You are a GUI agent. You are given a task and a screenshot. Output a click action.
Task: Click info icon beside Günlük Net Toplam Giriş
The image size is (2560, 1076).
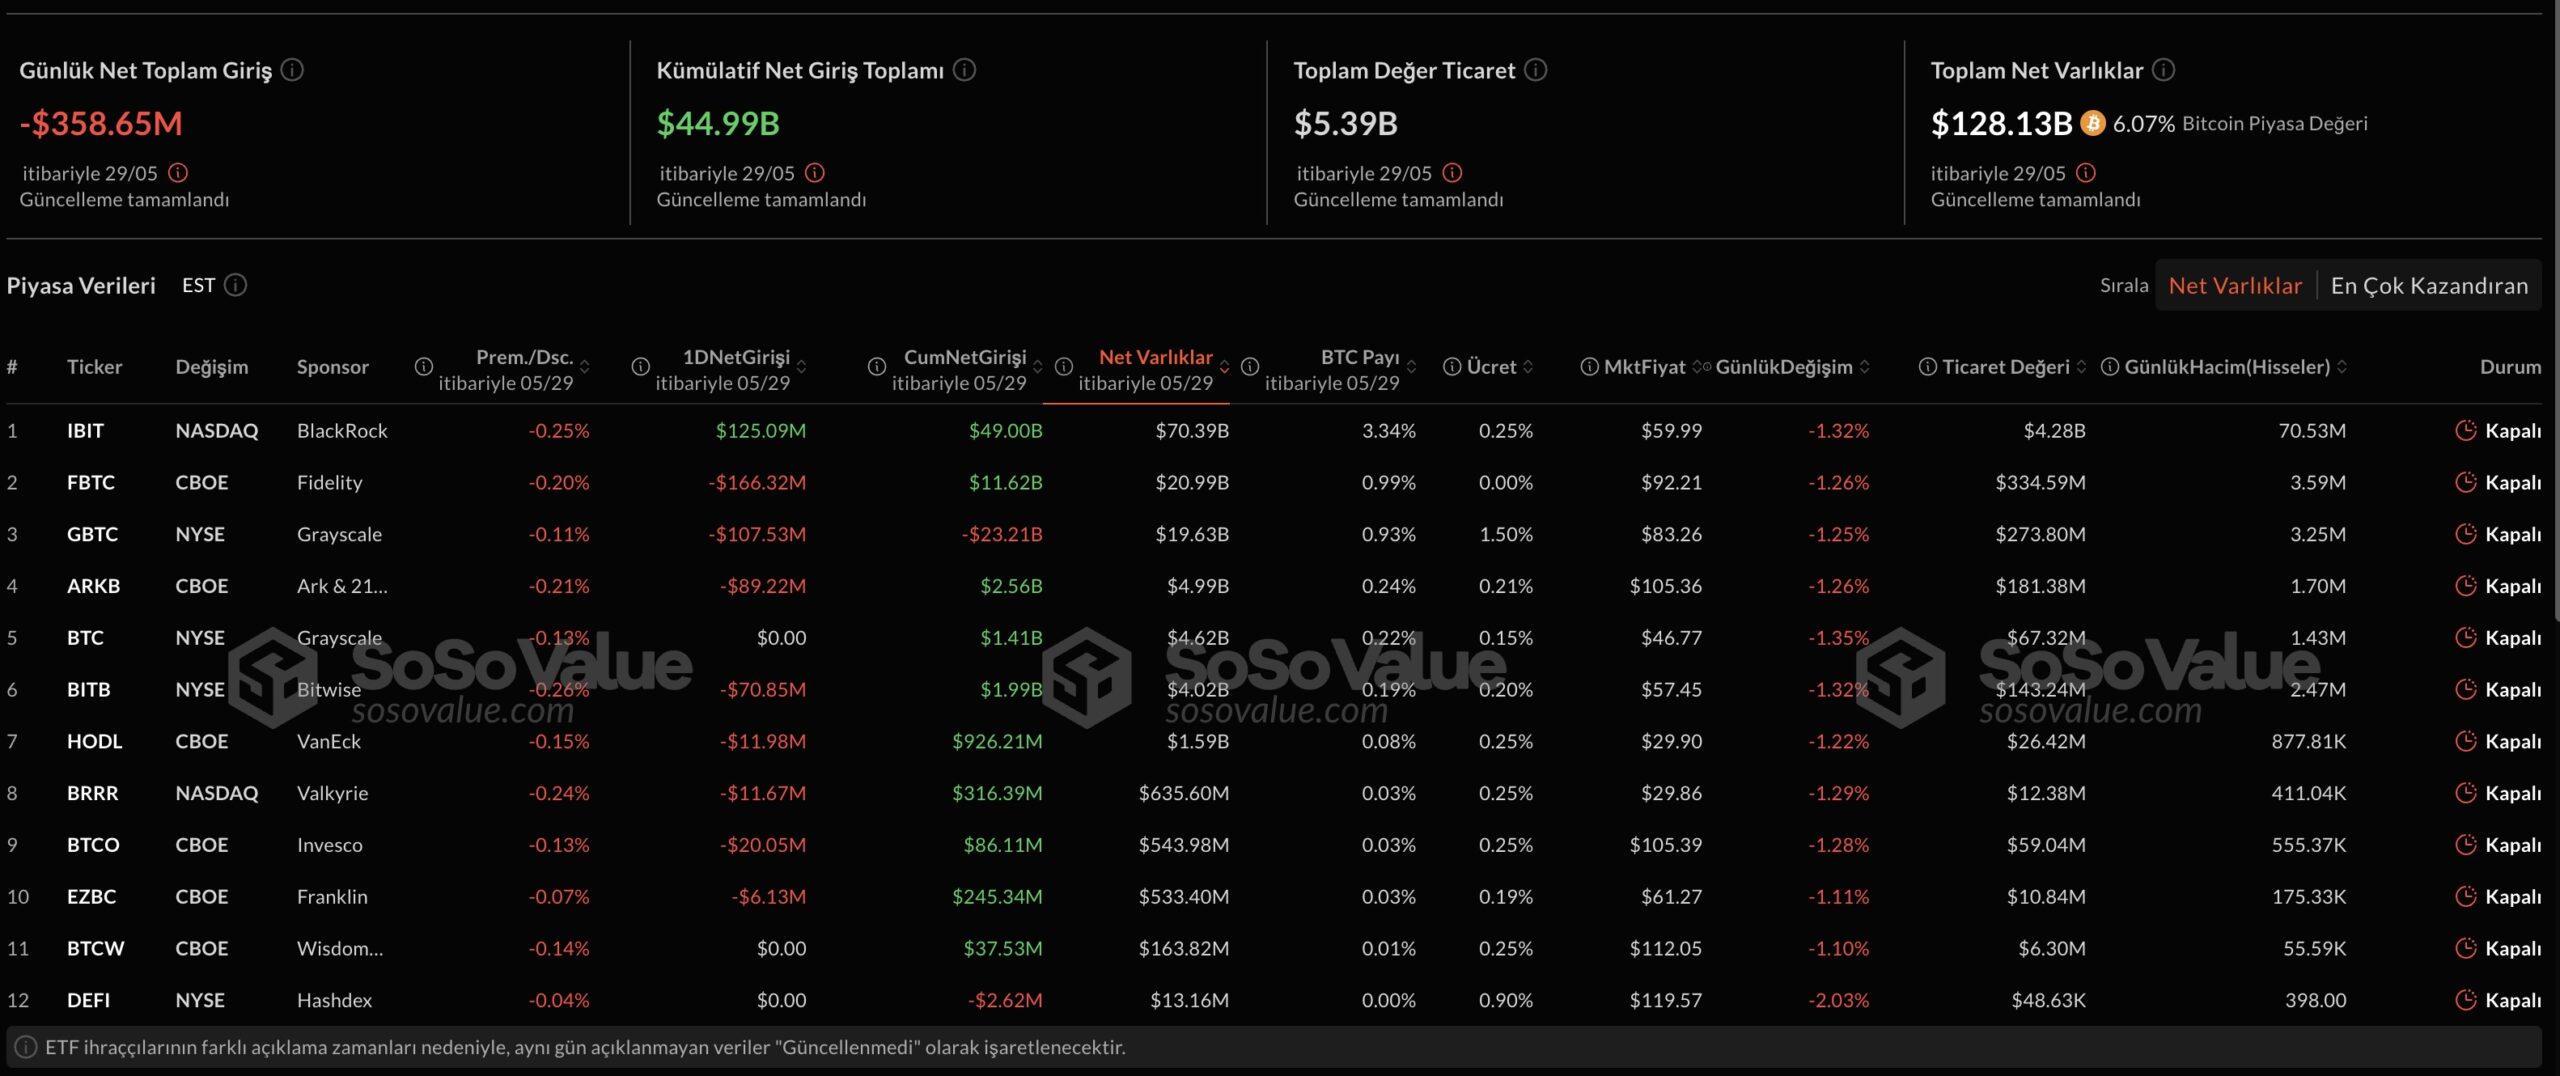point(292,70)
